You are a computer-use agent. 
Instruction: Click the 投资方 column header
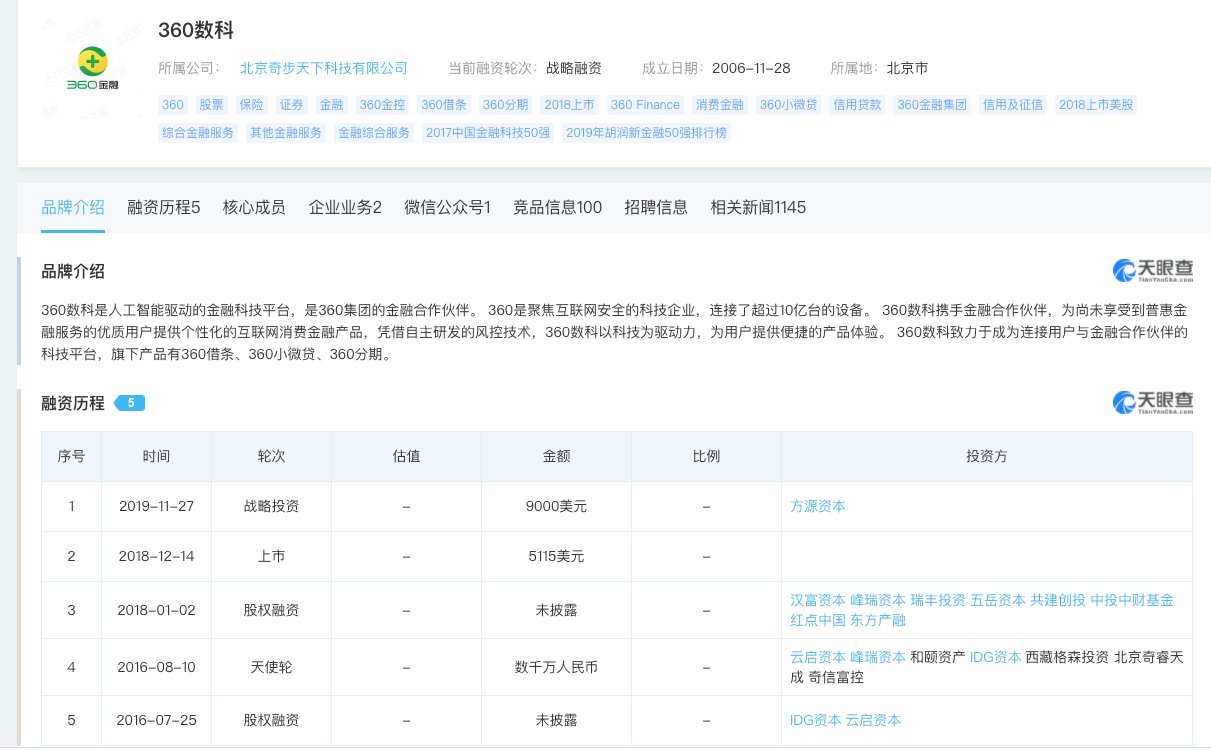986,456
